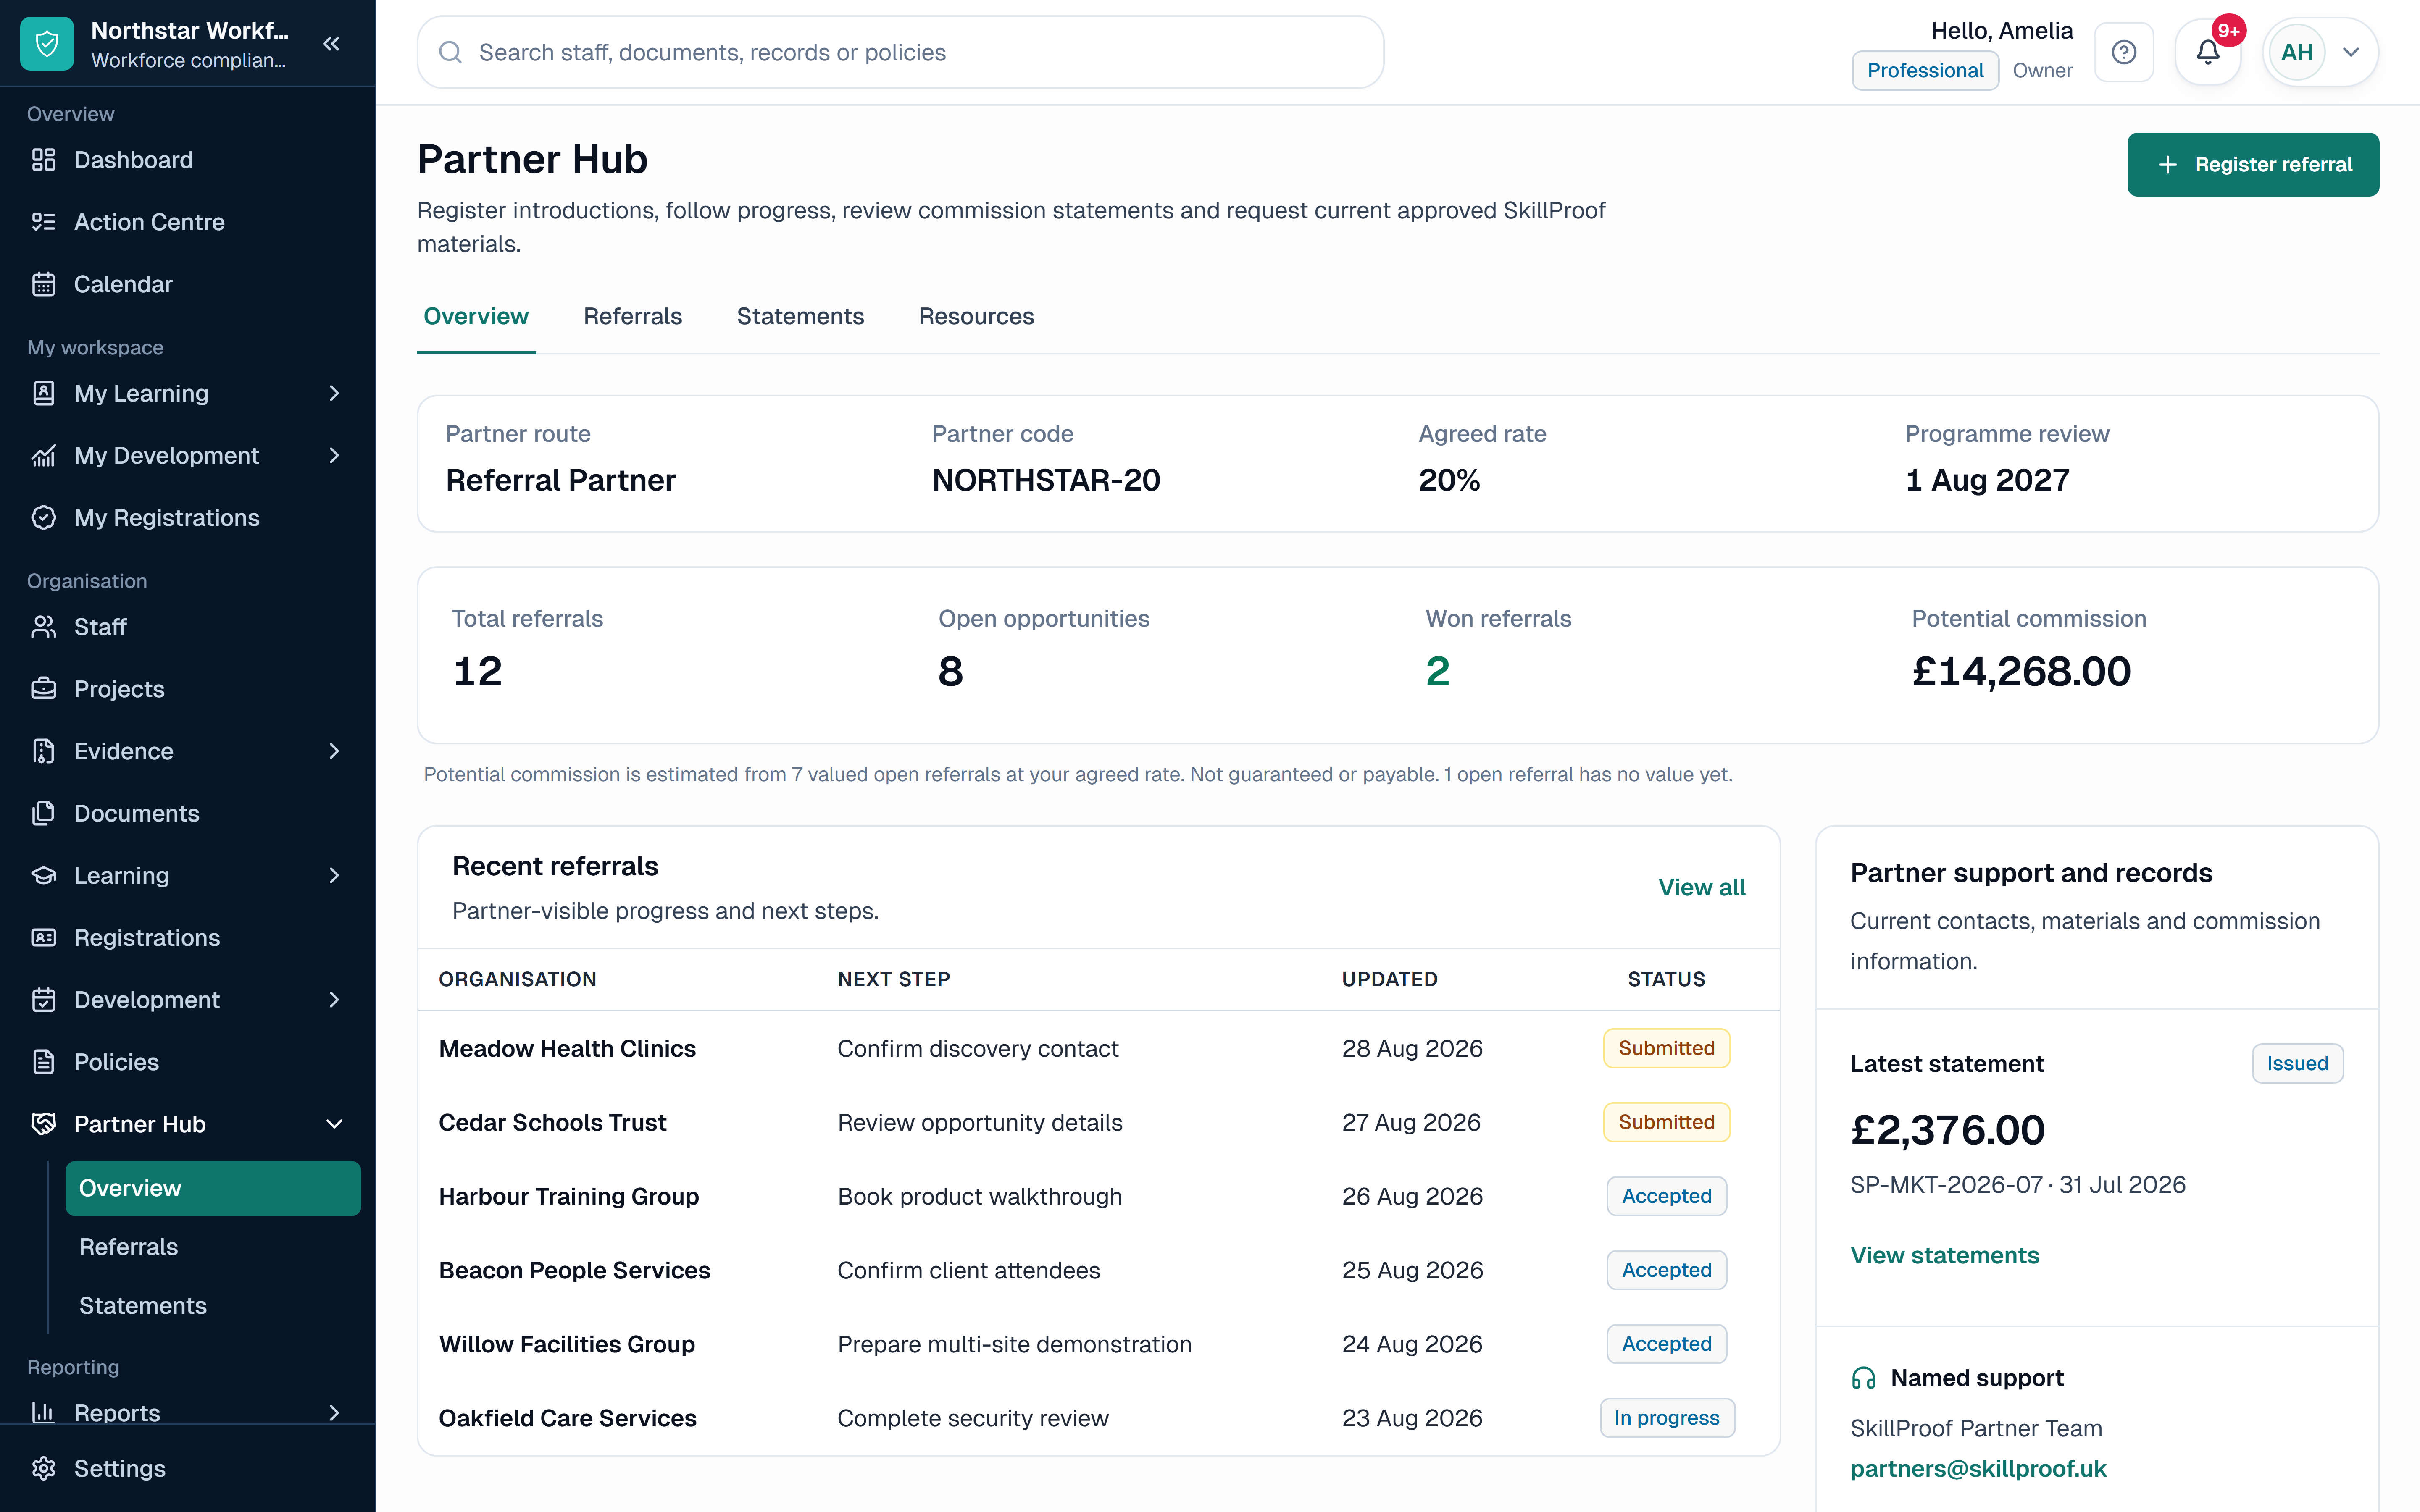Click the Reports bar chart icon

(x=43, y=1412)
